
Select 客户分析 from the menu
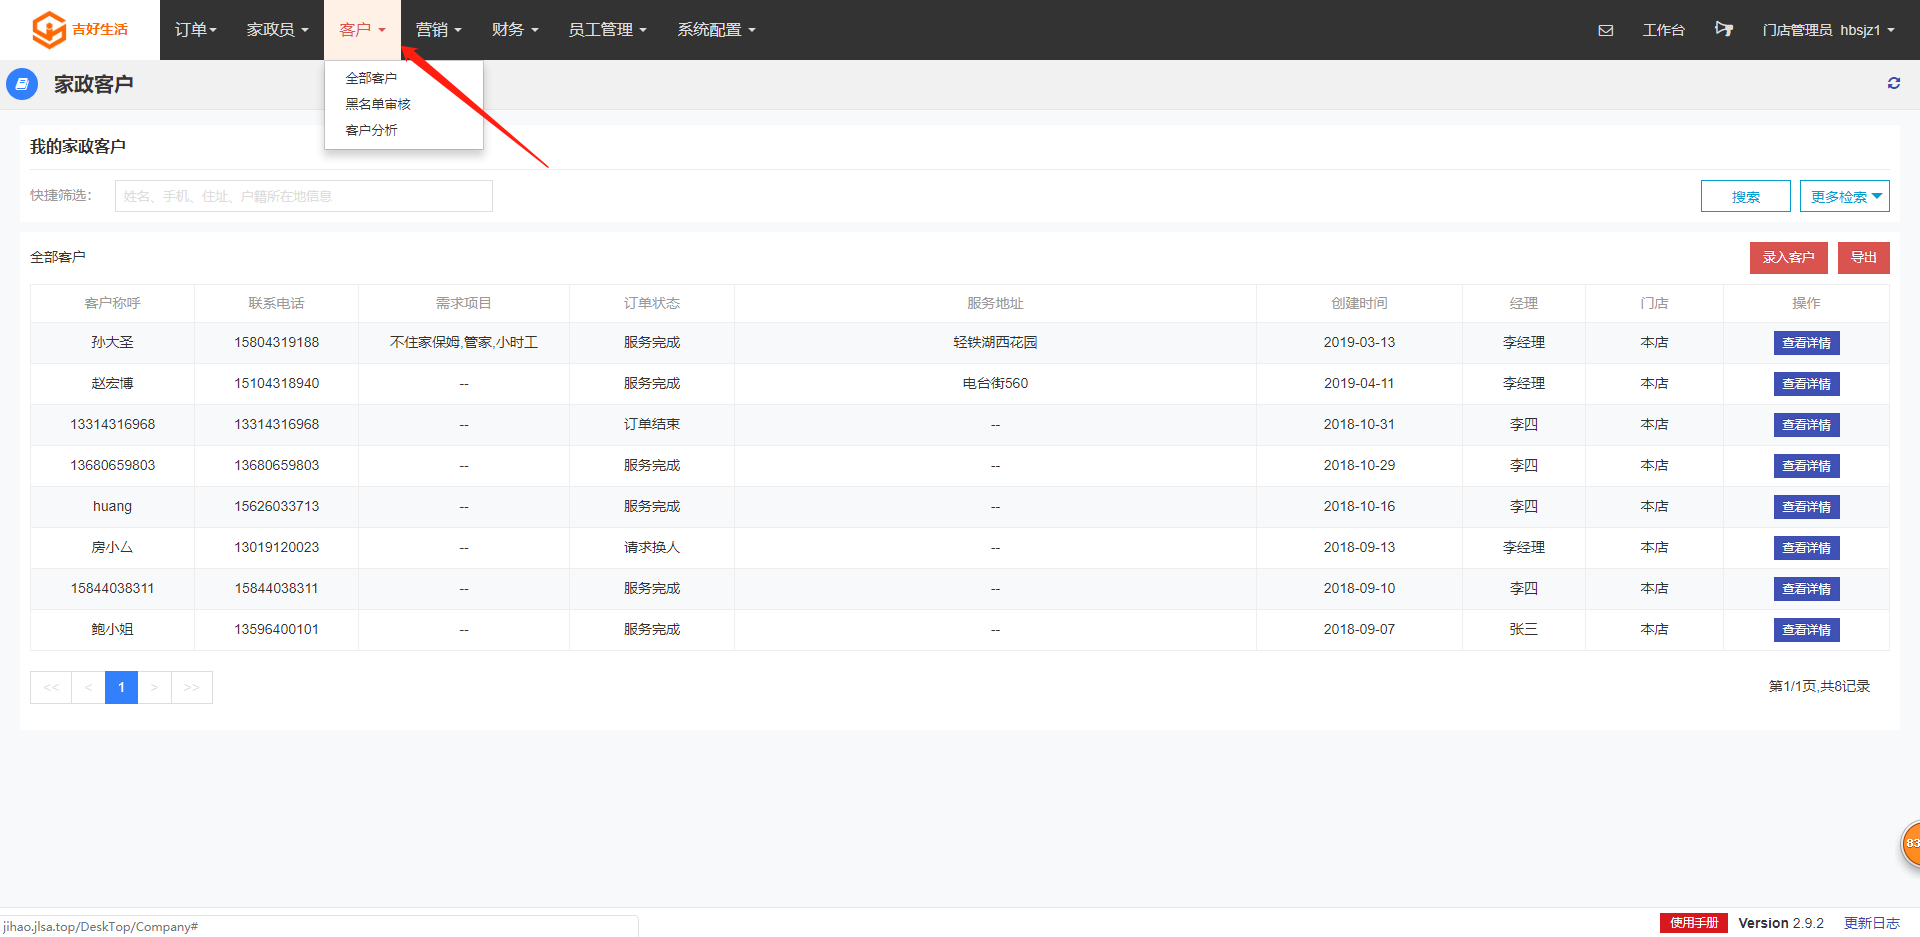point(371,130)
